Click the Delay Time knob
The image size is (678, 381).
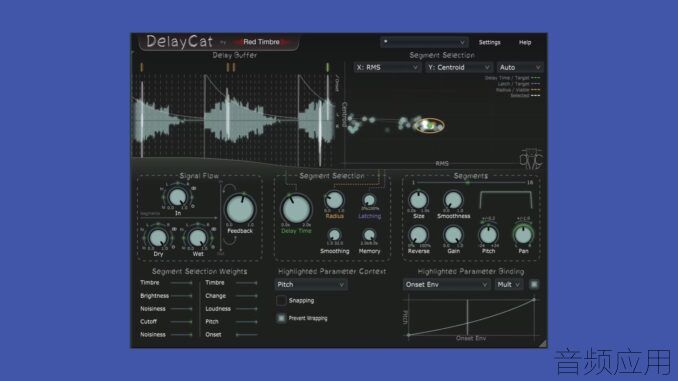tap(296, 208)
